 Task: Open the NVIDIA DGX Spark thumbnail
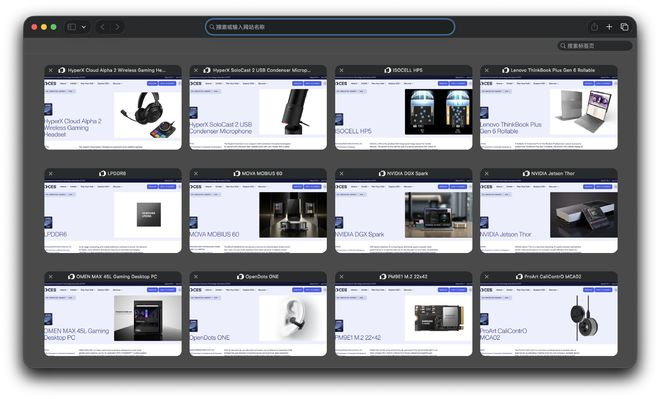pyautogui.click(x=404, y=216)
